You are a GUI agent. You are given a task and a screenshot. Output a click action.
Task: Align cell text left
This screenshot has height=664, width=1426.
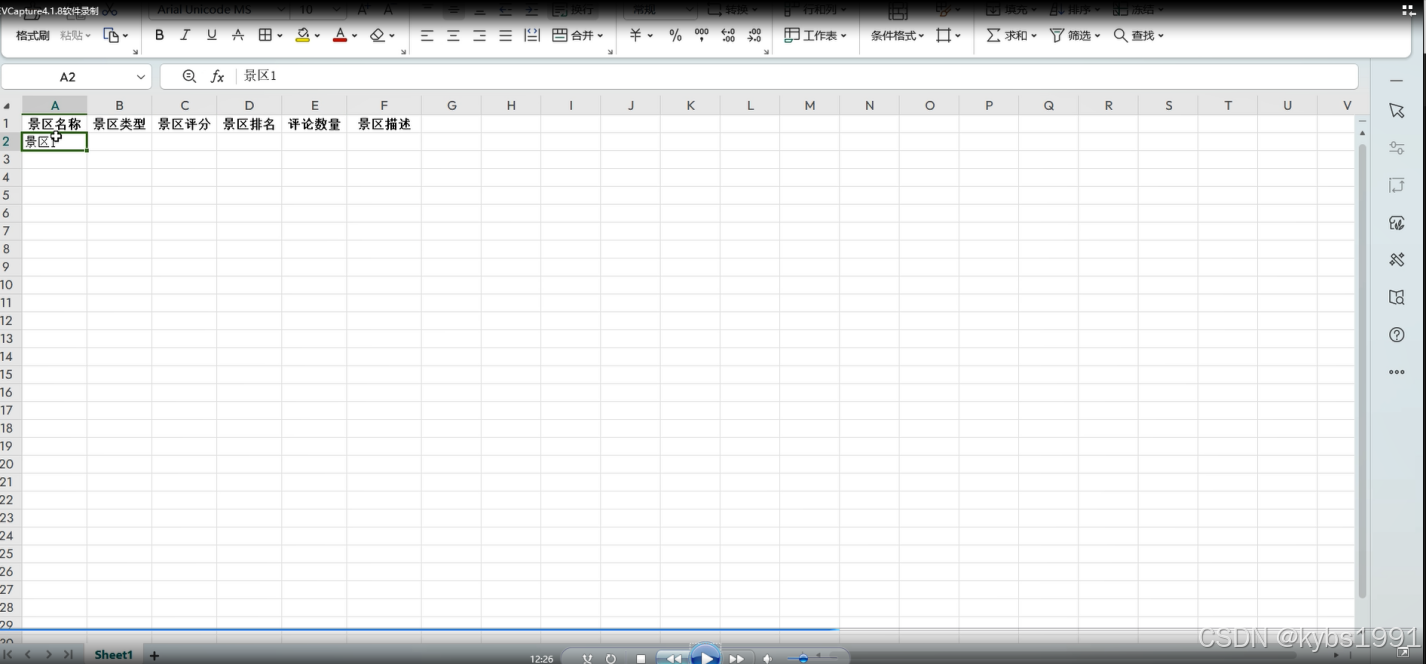tap(427, 35)
